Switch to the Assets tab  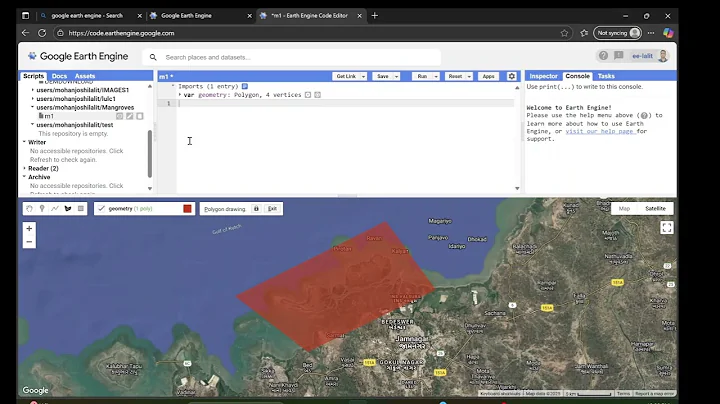click(x=85, y=76)
